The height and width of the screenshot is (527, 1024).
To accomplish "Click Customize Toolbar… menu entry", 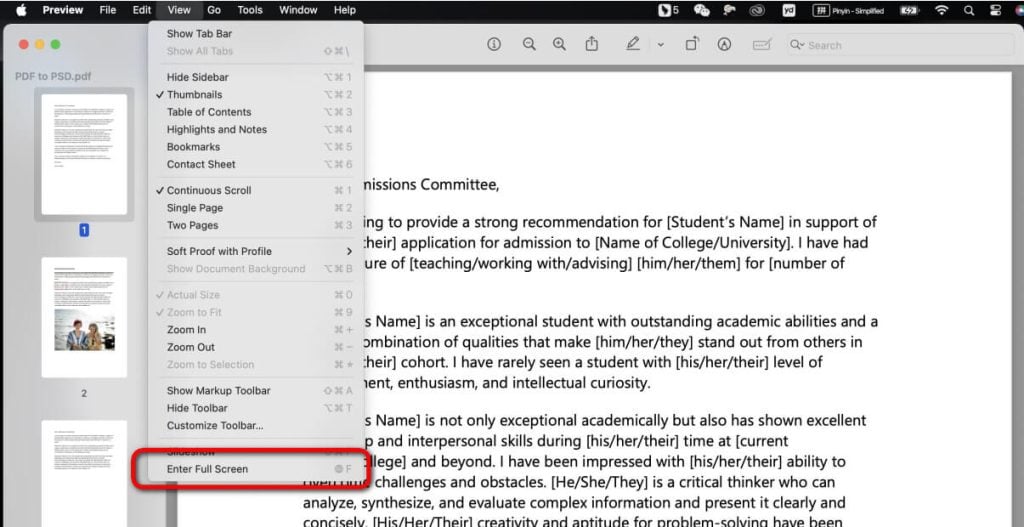I will pos(214,425).
